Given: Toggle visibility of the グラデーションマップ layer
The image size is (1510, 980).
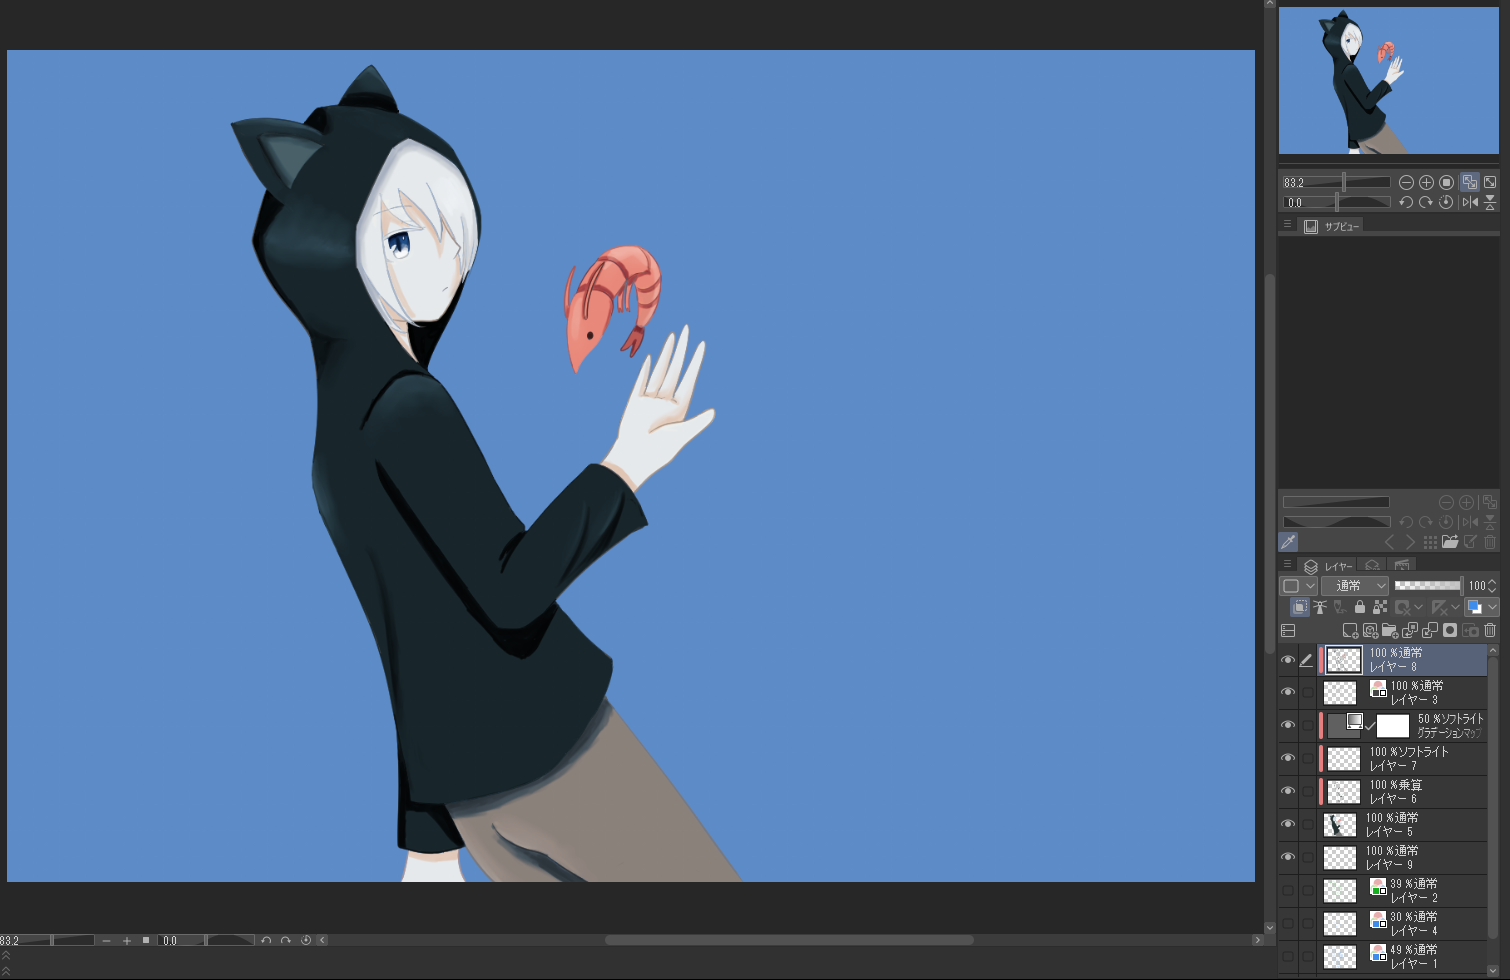Looking at the screenshot, I should [x=1288, y=725].
